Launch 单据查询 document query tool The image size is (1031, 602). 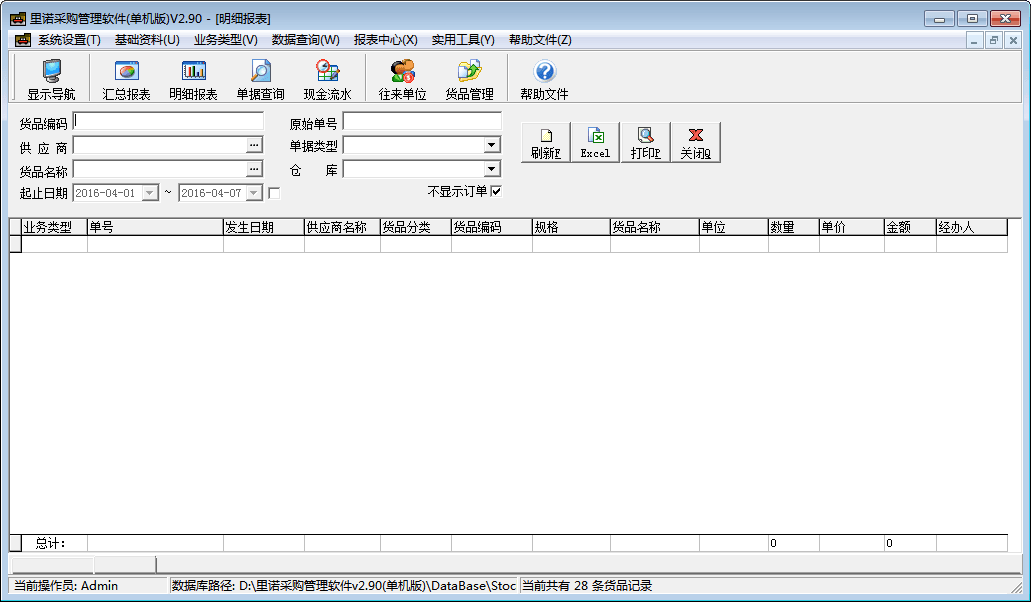260,79
